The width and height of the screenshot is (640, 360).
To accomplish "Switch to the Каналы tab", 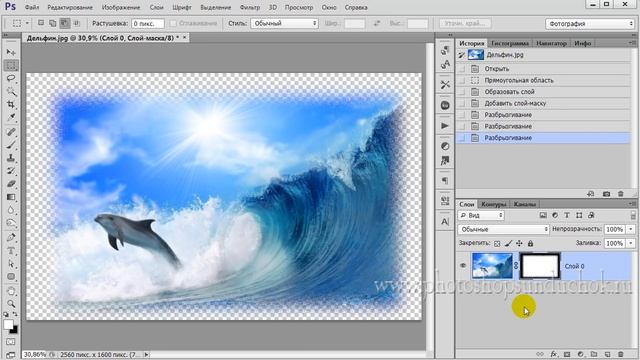I will [x=524, y=204].
